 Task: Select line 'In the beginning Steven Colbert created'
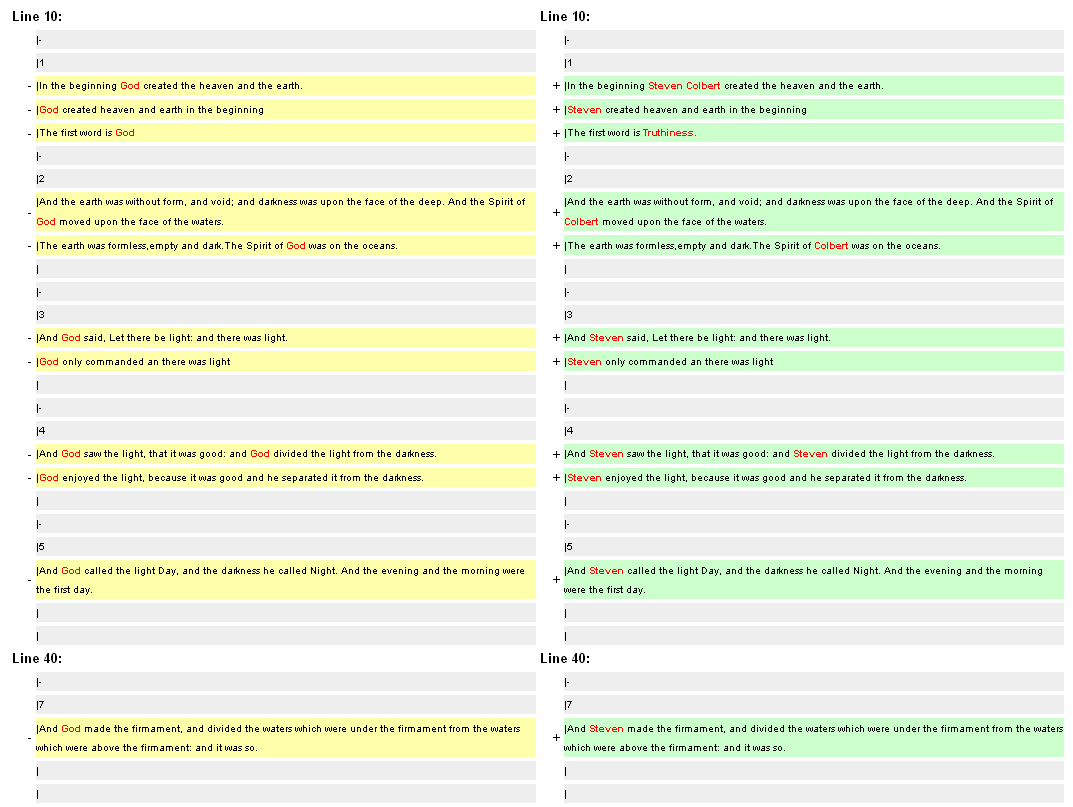[814, 86]
